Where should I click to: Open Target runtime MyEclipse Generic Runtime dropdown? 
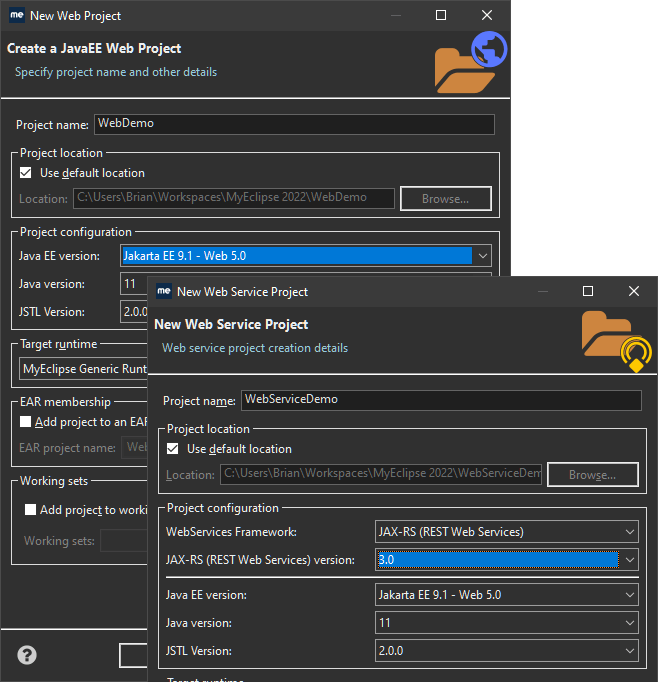pos(84,369)
